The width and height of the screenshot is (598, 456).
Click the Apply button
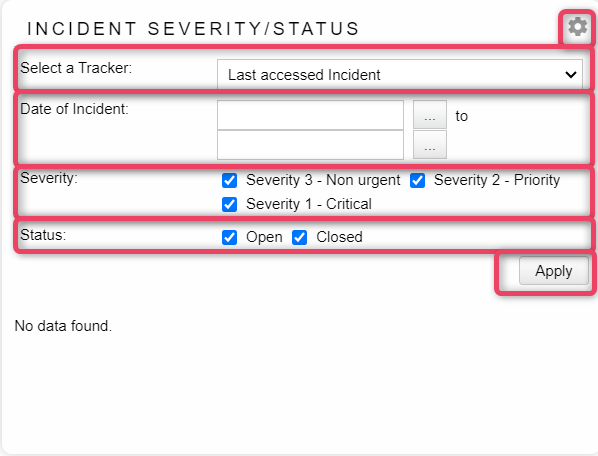[554, 271]
